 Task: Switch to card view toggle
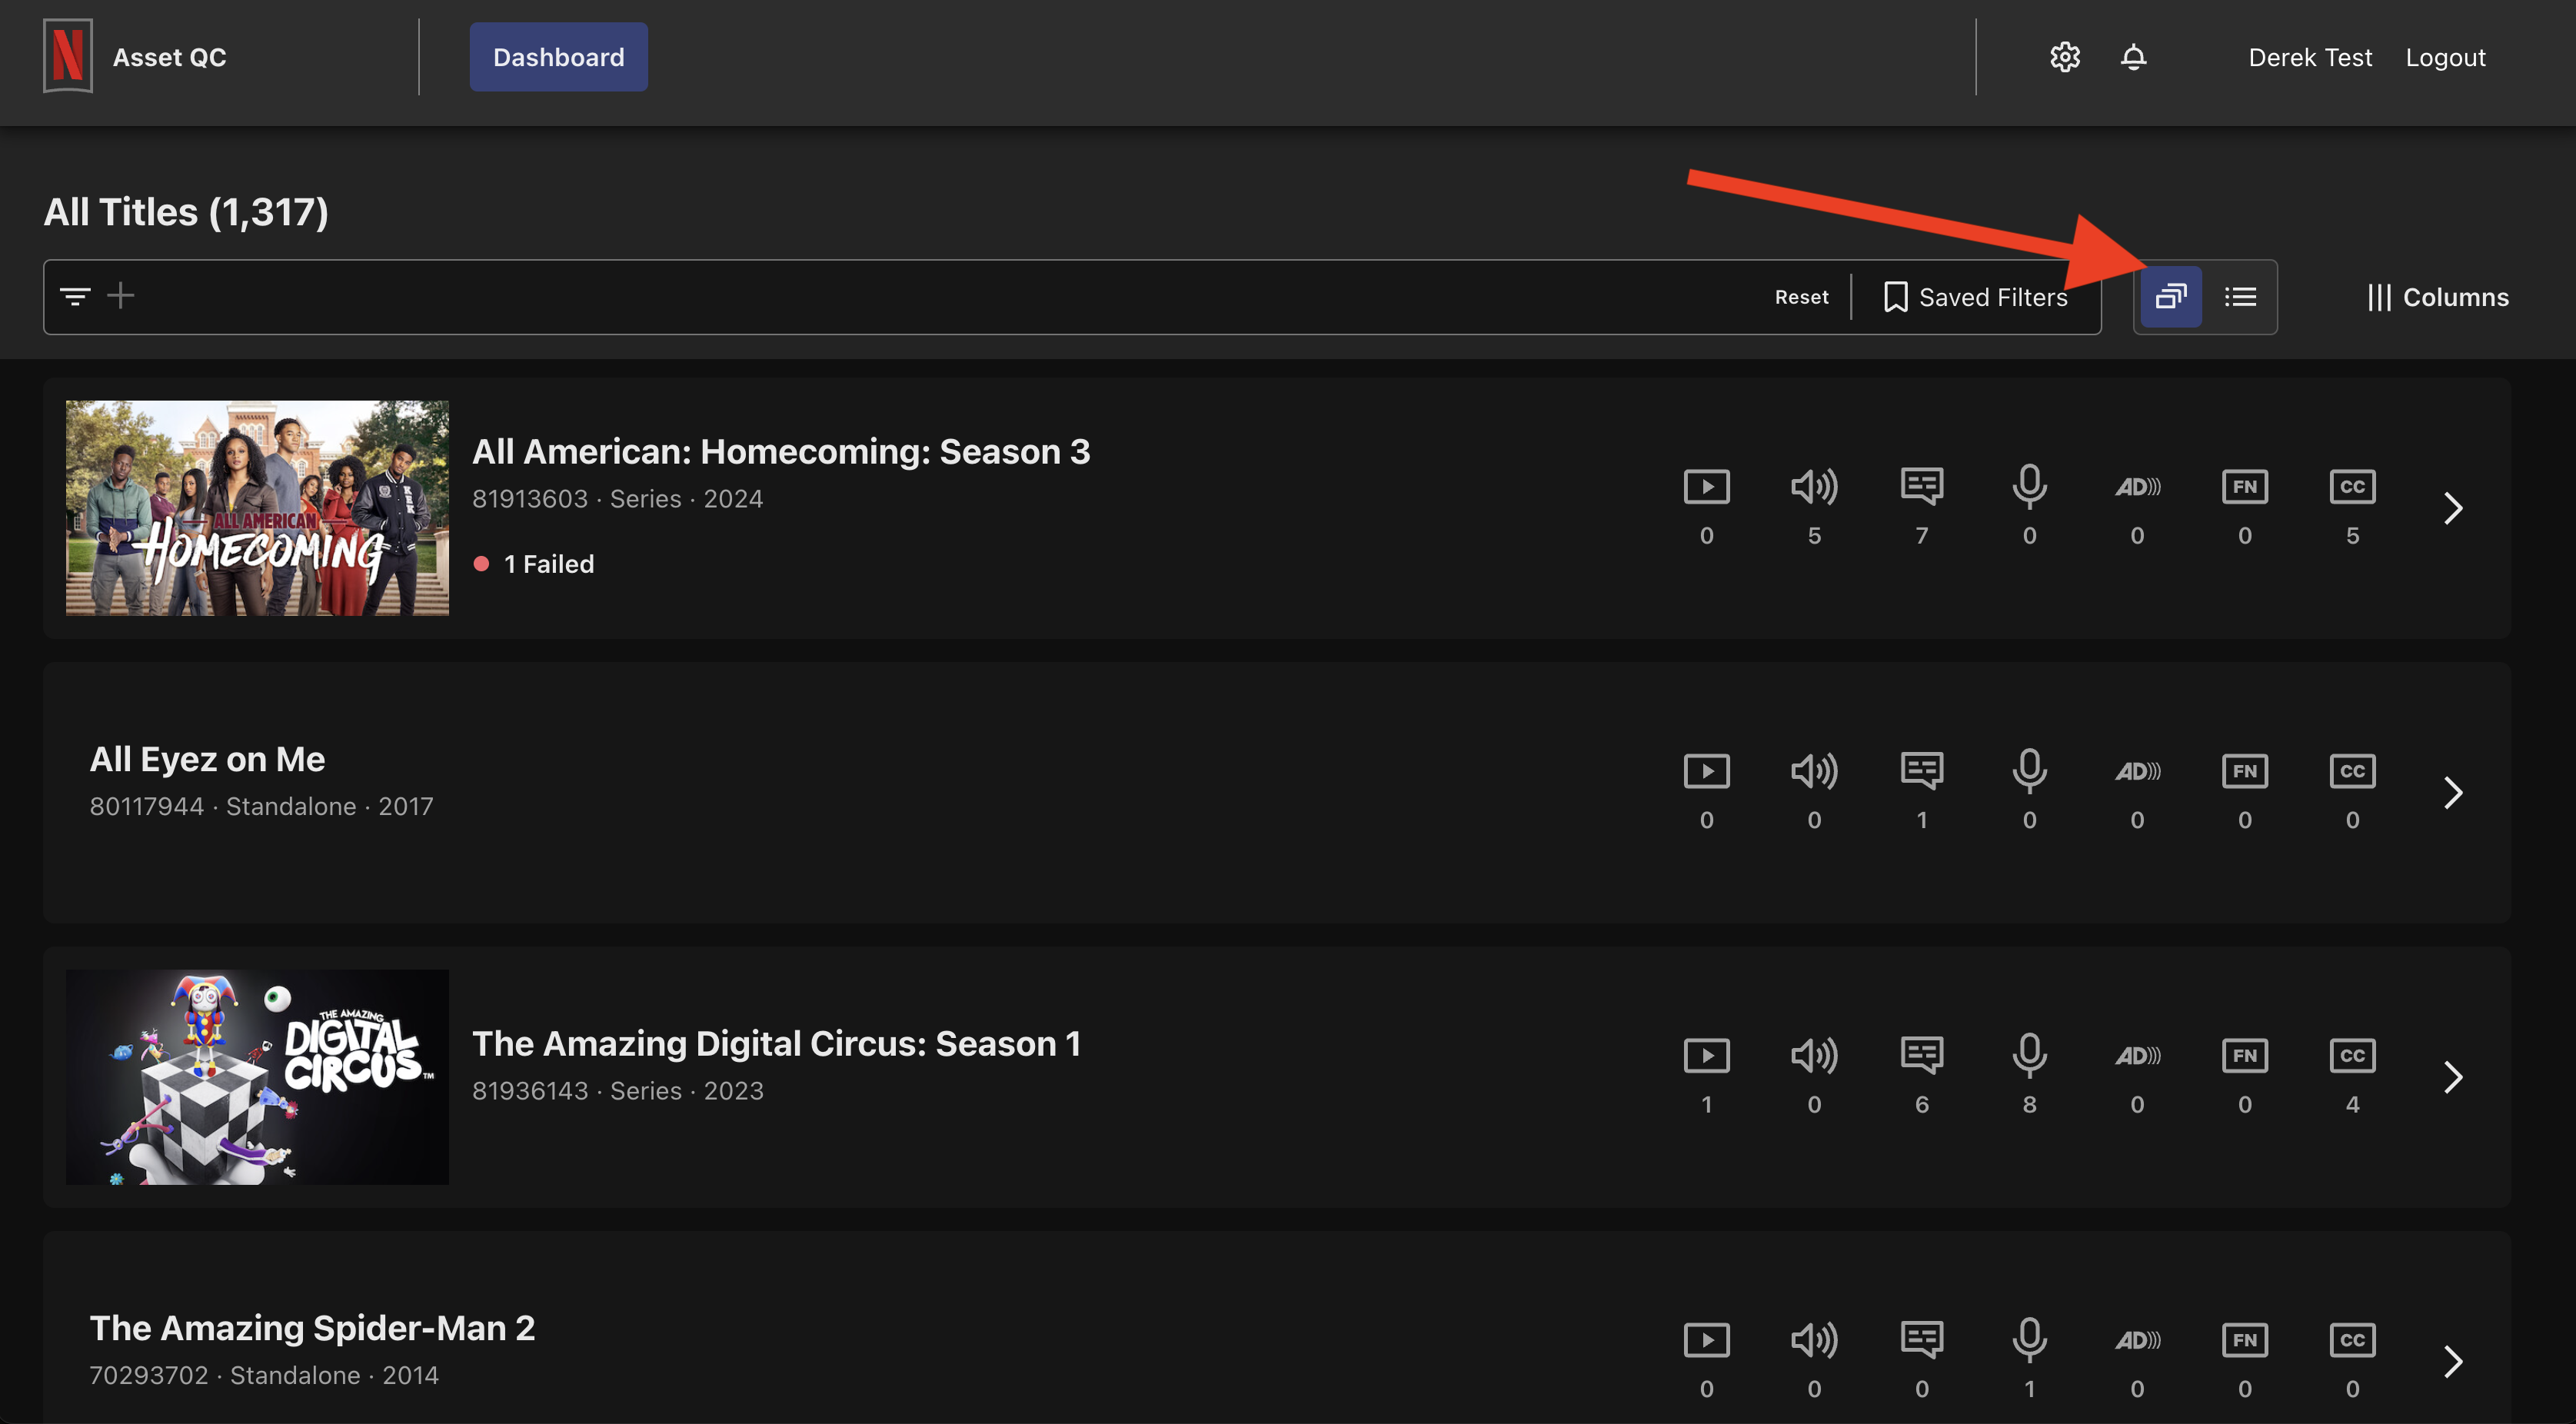pyautogui.click(x=2170, y=297)
